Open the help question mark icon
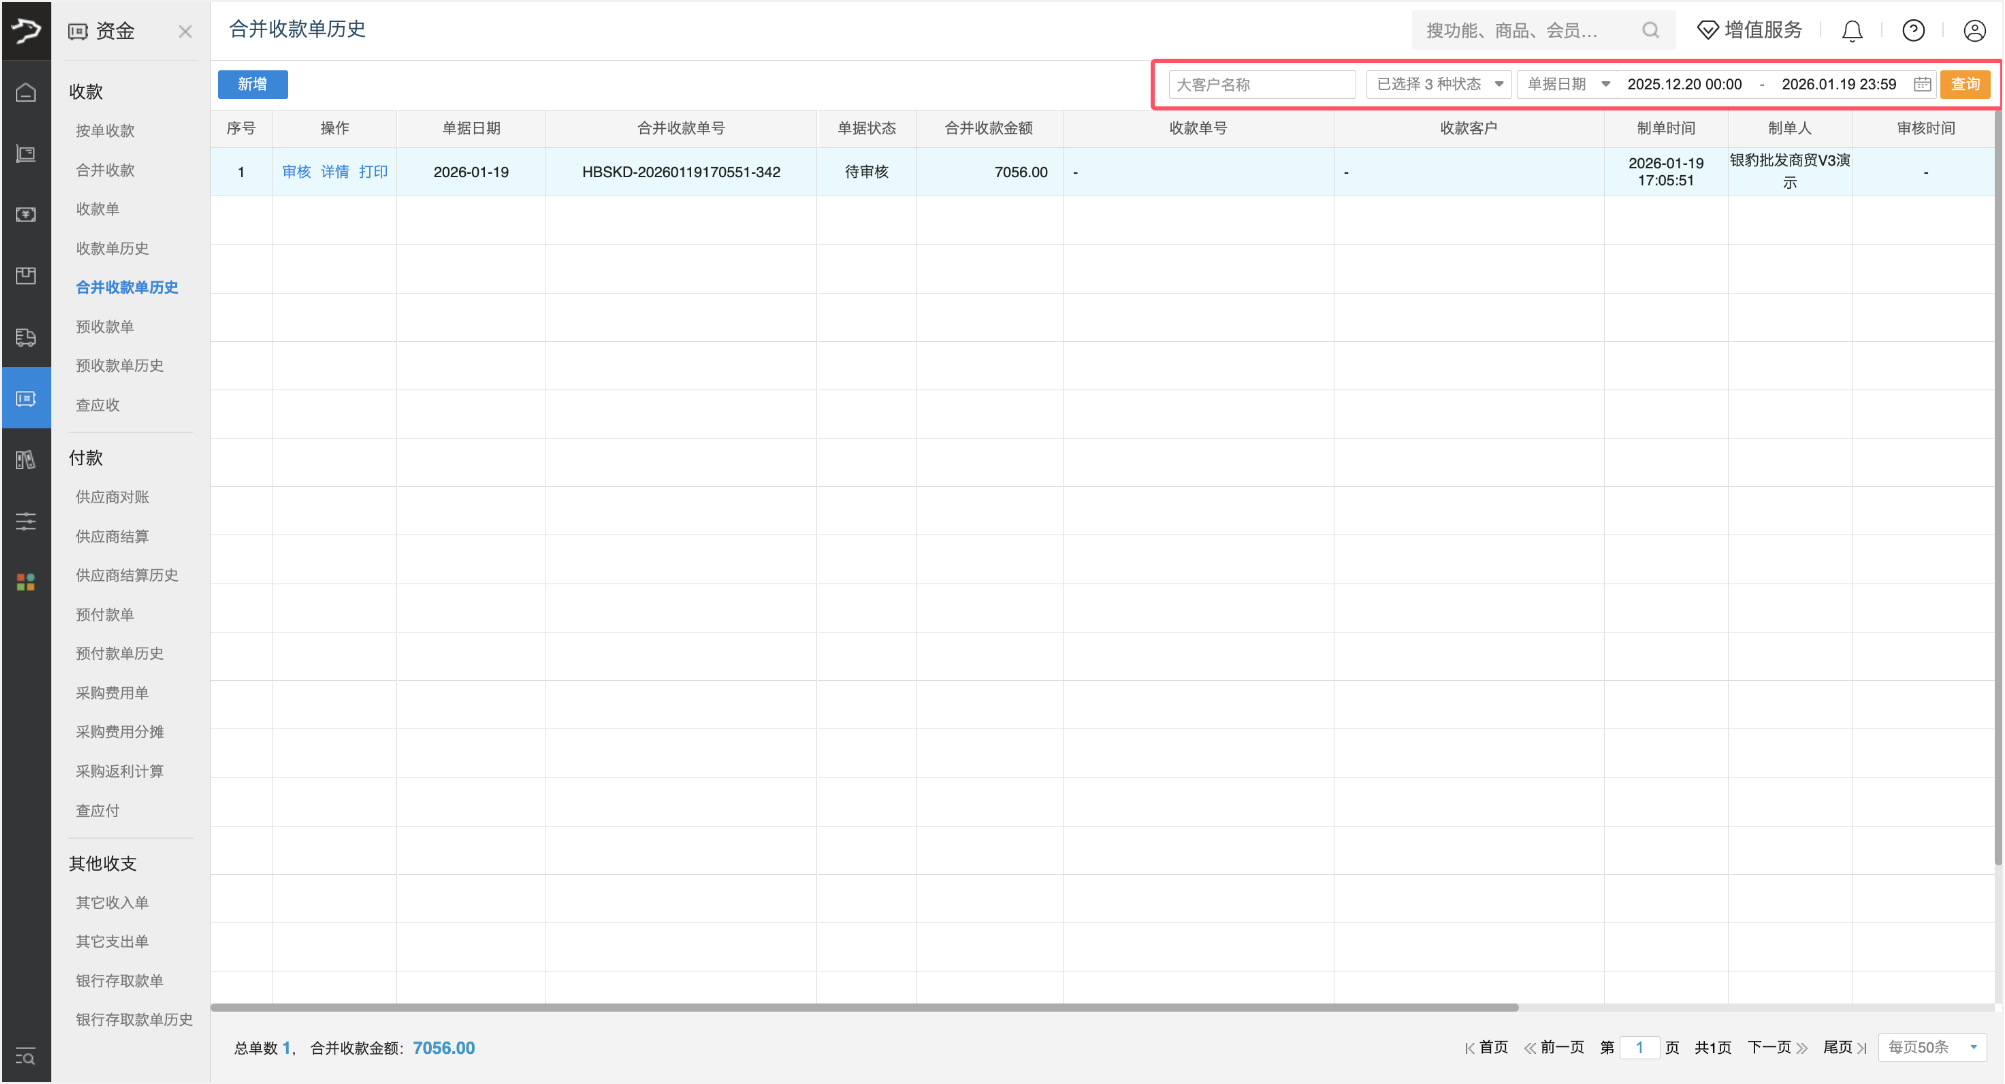This screenshot has width=2005, height=1084. 1913,31
